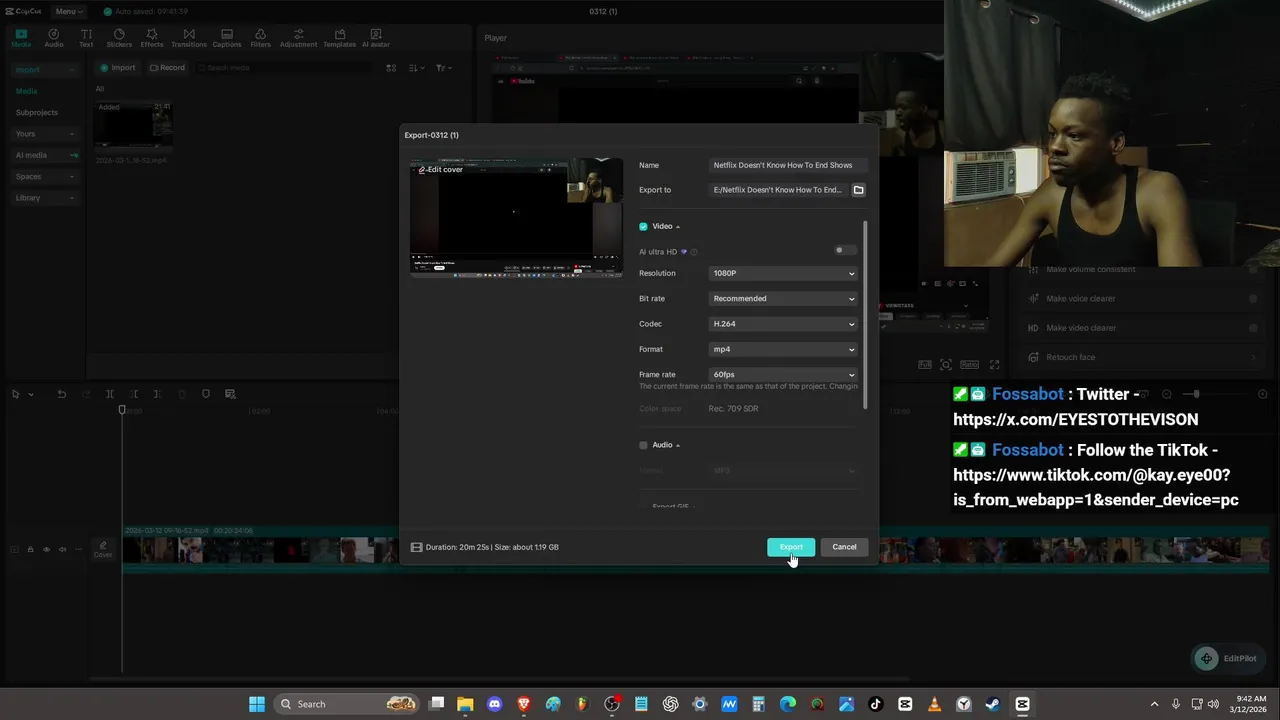1280x720 pixels.
Task: Open the Filters panel
Action: click(x=261, y=38)
